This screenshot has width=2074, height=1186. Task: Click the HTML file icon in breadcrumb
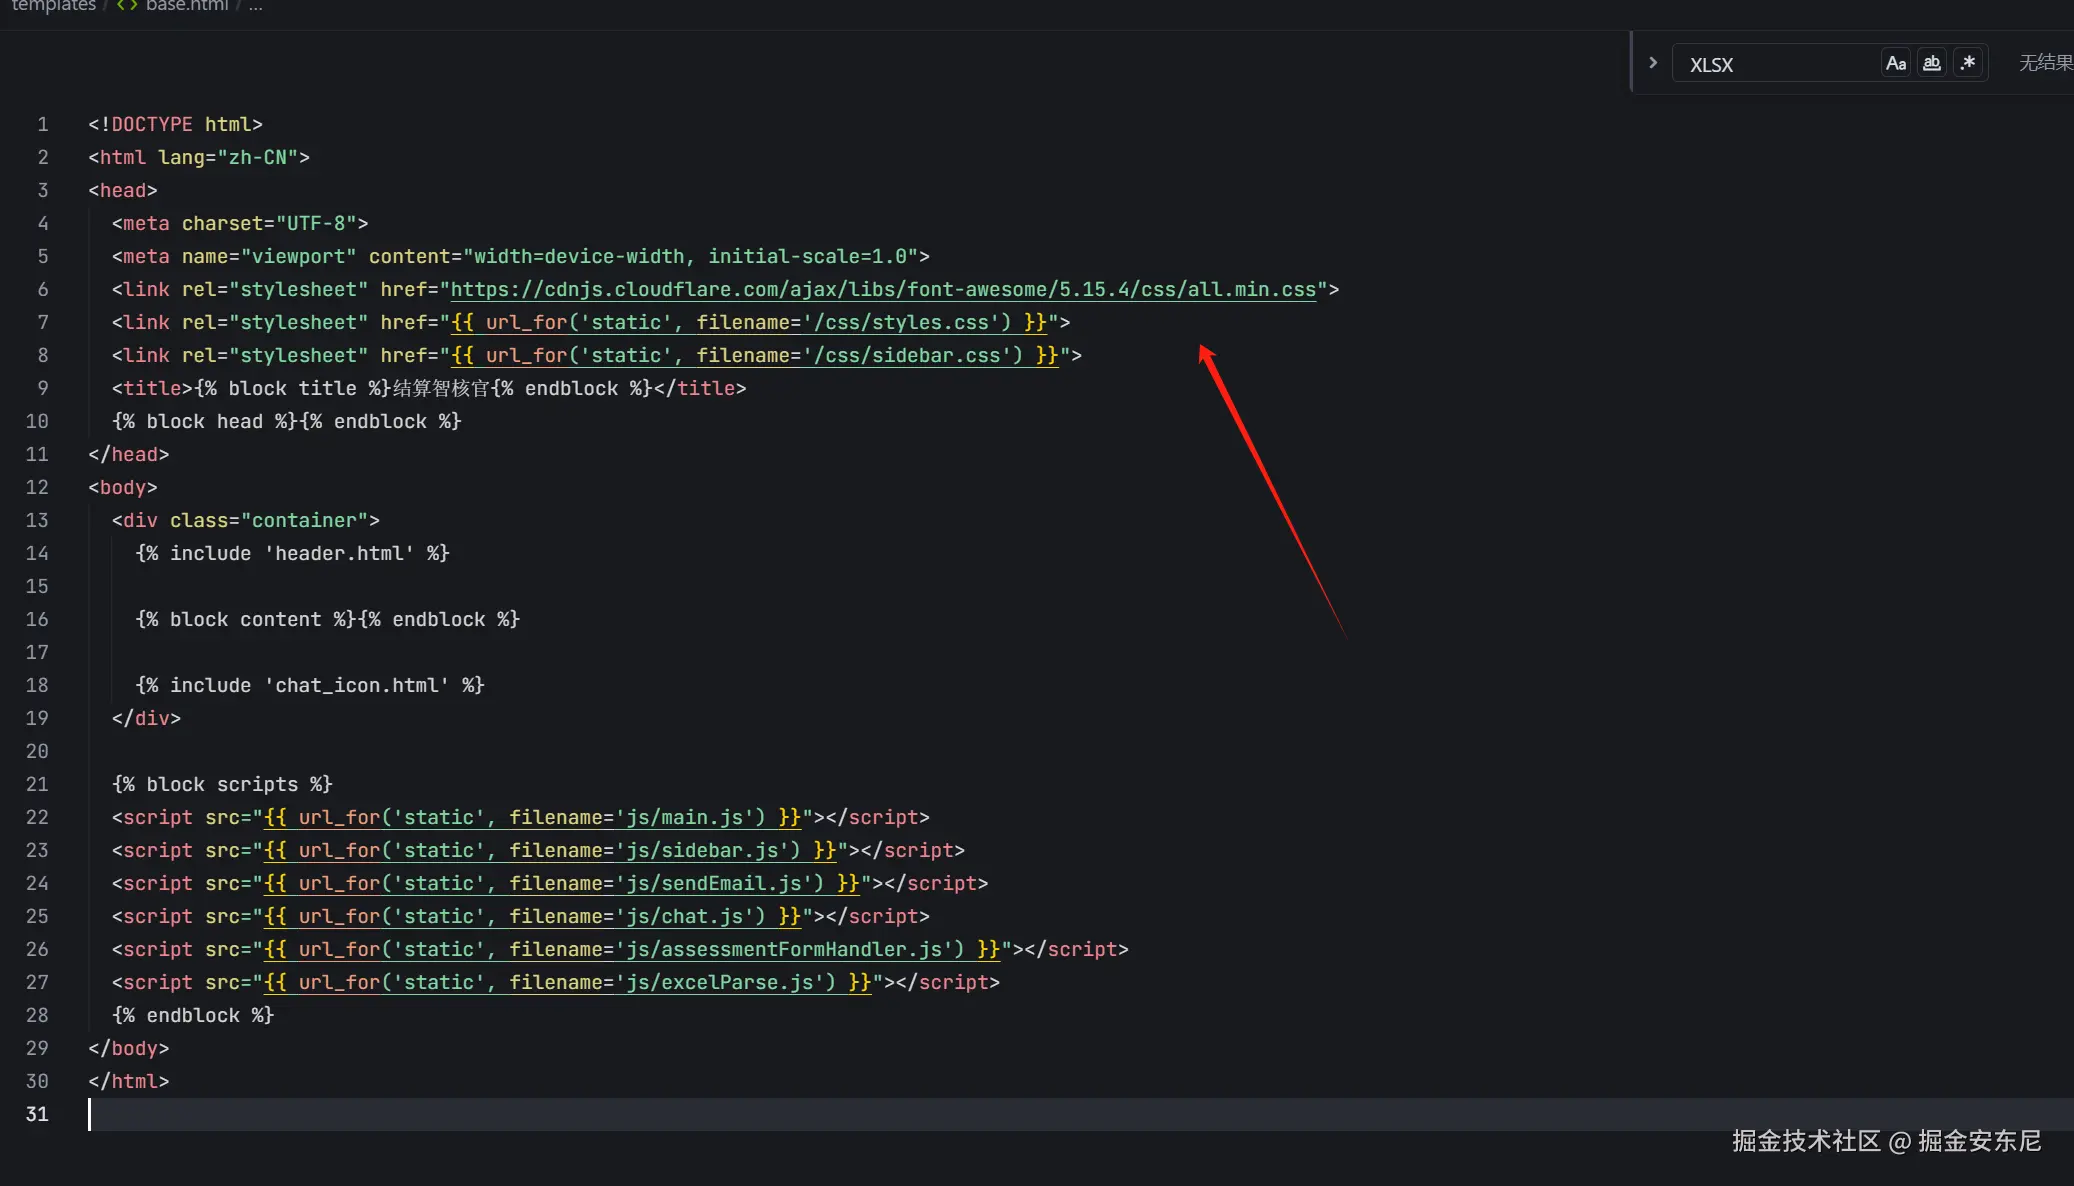tap(127, 6)
